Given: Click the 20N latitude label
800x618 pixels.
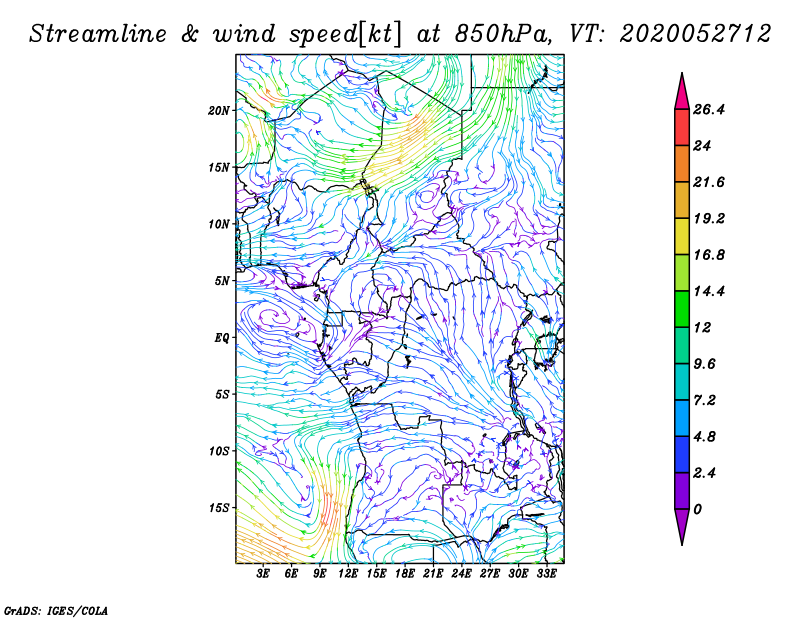Looking at the screenshot, I should pos(218,111).
